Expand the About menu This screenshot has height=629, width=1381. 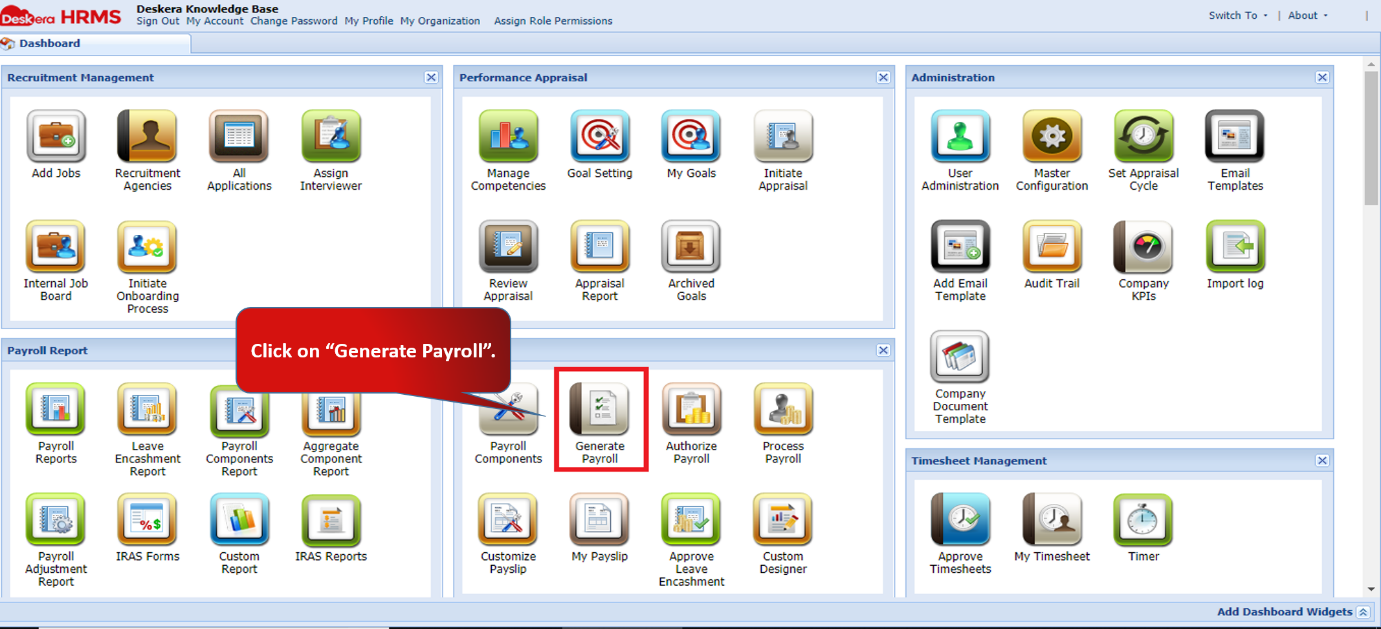tap(1305, 15)
